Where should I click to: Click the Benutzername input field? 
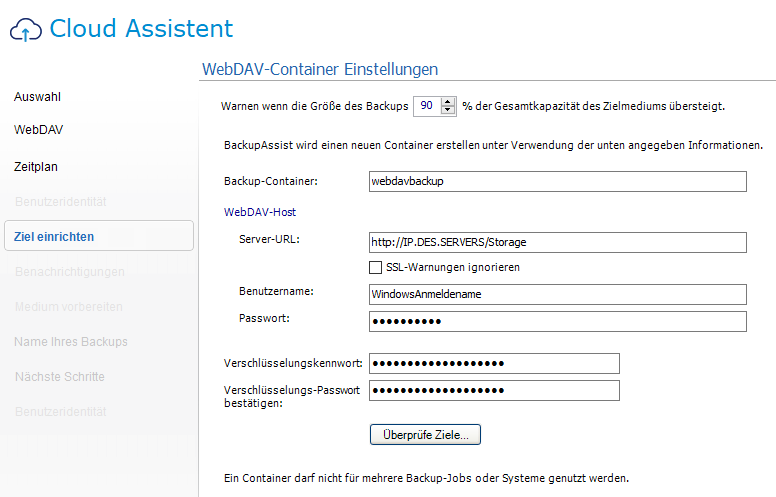(x=557, y=294)
